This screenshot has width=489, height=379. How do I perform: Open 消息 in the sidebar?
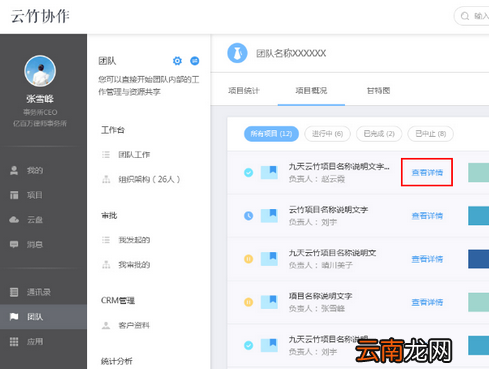(43, 244)
